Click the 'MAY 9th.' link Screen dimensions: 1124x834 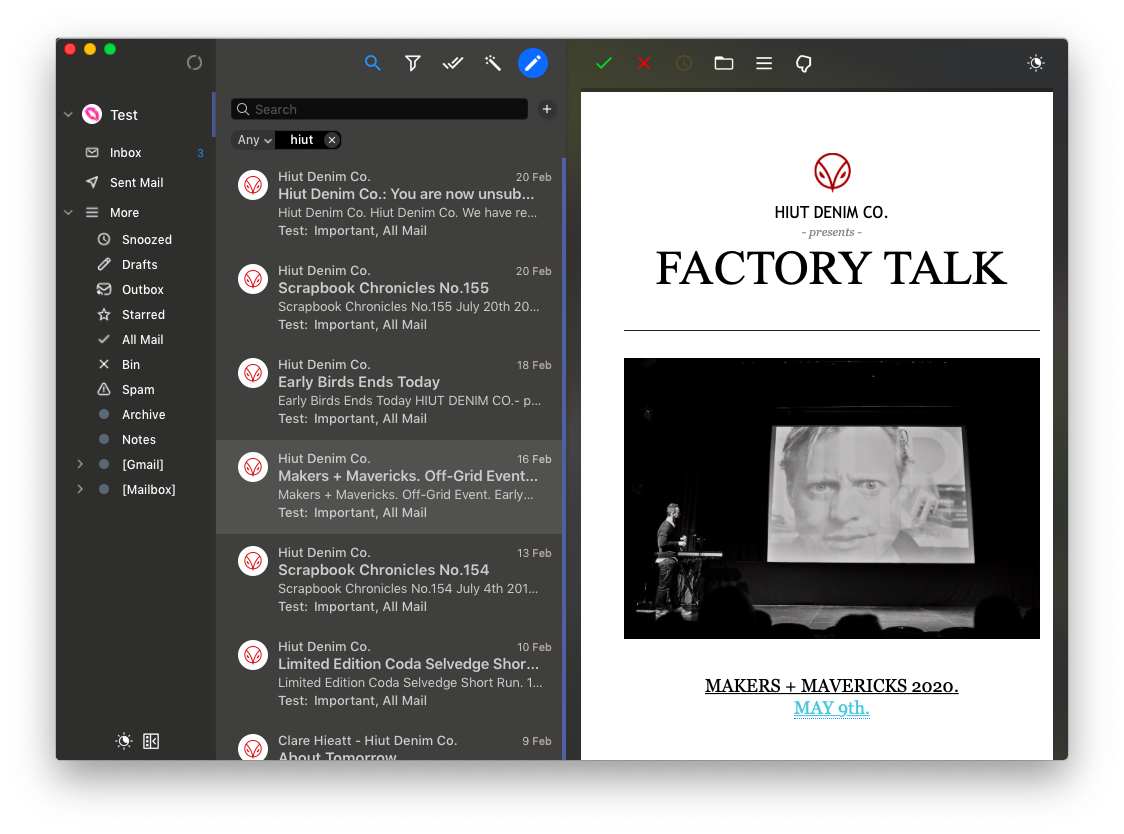click(832, 709)
